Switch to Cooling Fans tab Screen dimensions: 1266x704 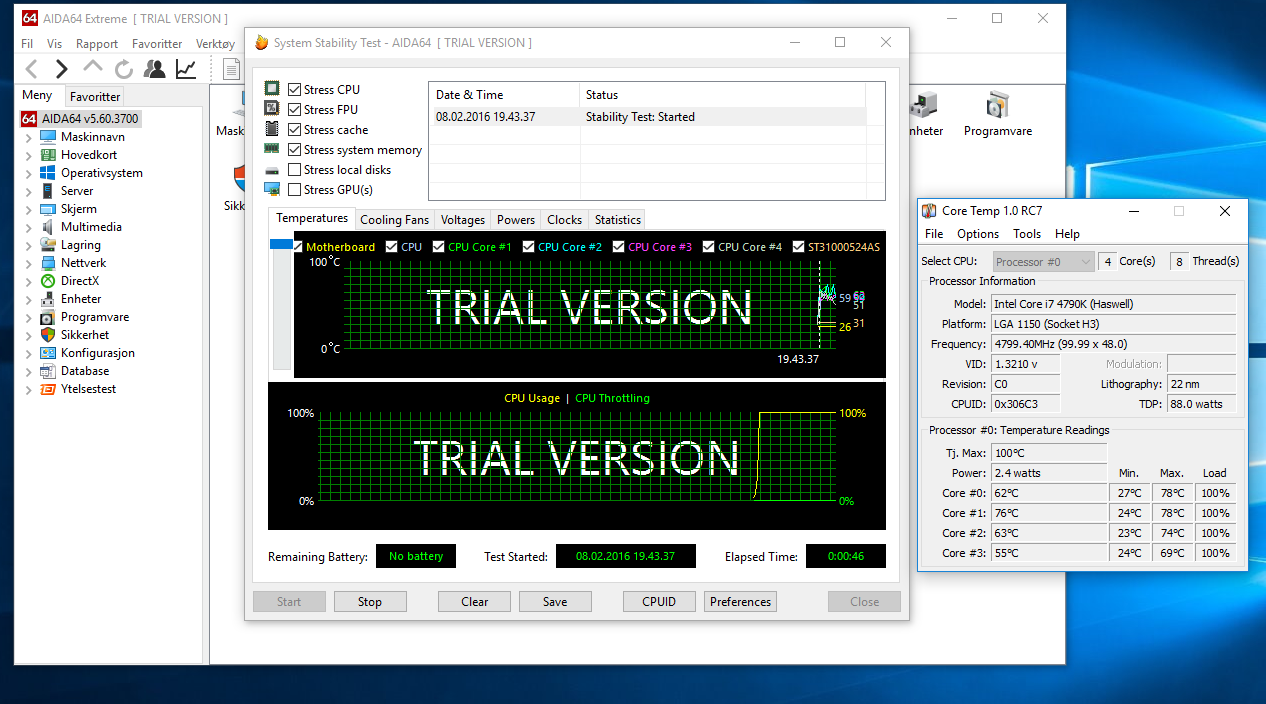(x=394, y=220)
